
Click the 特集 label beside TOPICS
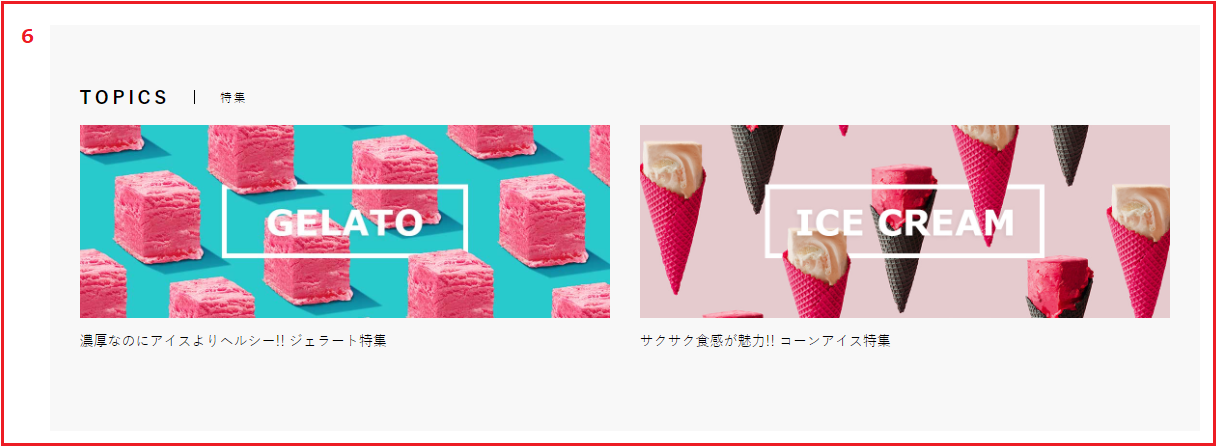coord(233,98)
